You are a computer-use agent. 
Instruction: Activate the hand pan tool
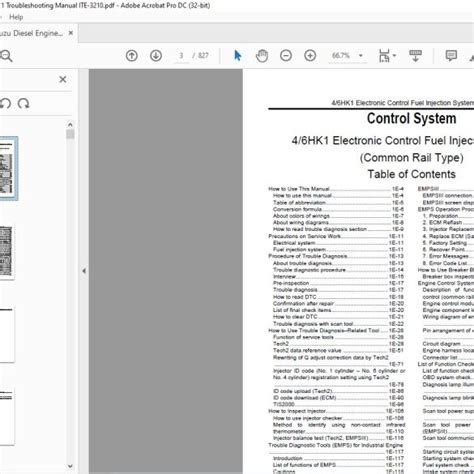pos(262,56)
